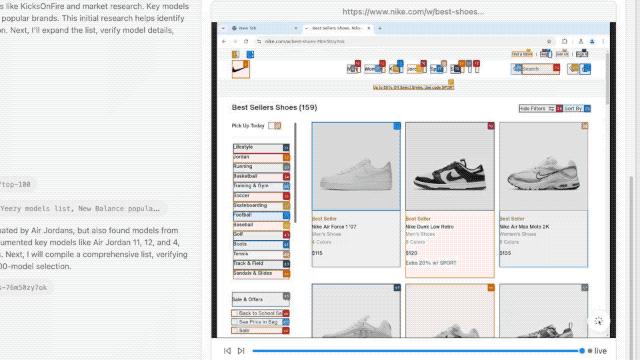Image resolution: width=640 pixels, height=360 pixels.
Task: Open the Chrome three-dot menu
Action: pos(603,41)
